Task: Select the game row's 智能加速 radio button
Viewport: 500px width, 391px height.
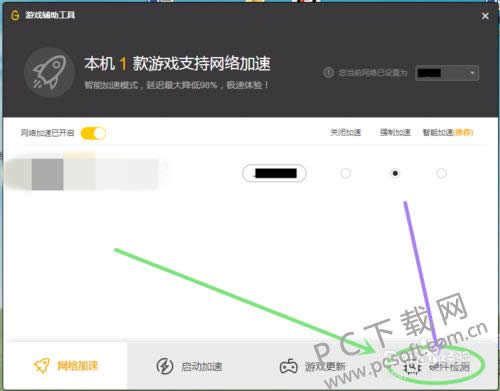Action: click(441, 173)
